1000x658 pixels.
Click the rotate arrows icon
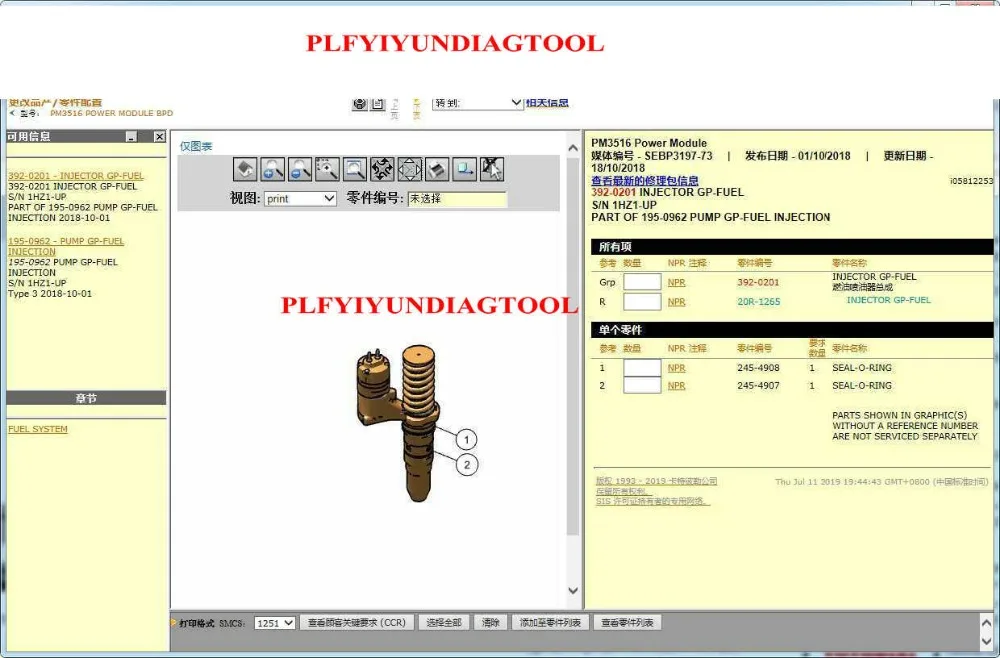pos(382,169)
